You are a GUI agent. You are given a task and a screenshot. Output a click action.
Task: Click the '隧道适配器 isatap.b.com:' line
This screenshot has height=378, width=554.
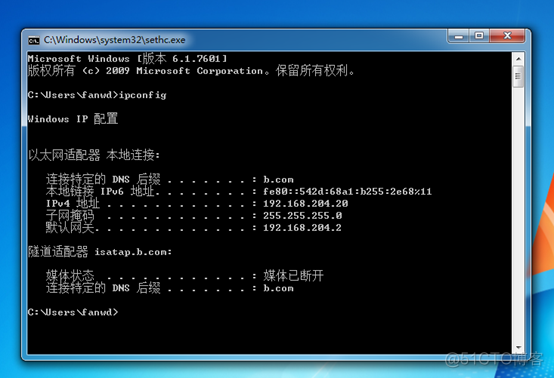pyautogui.click(x=100, y=252)
